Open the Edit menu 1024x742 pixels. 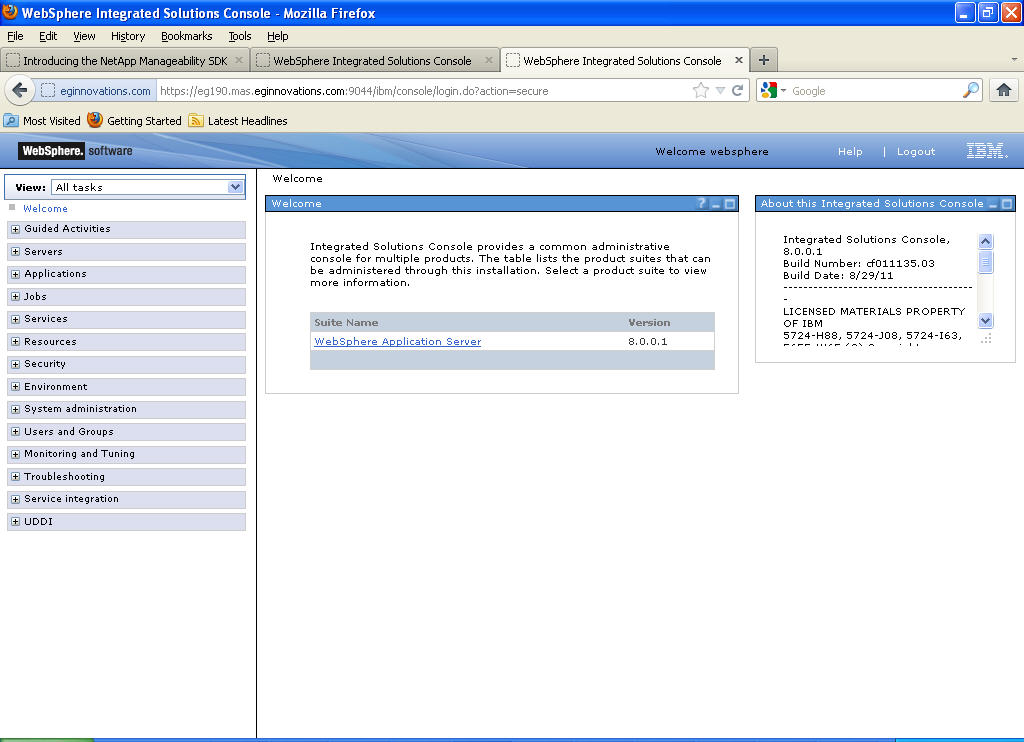[x=48, y=36]
